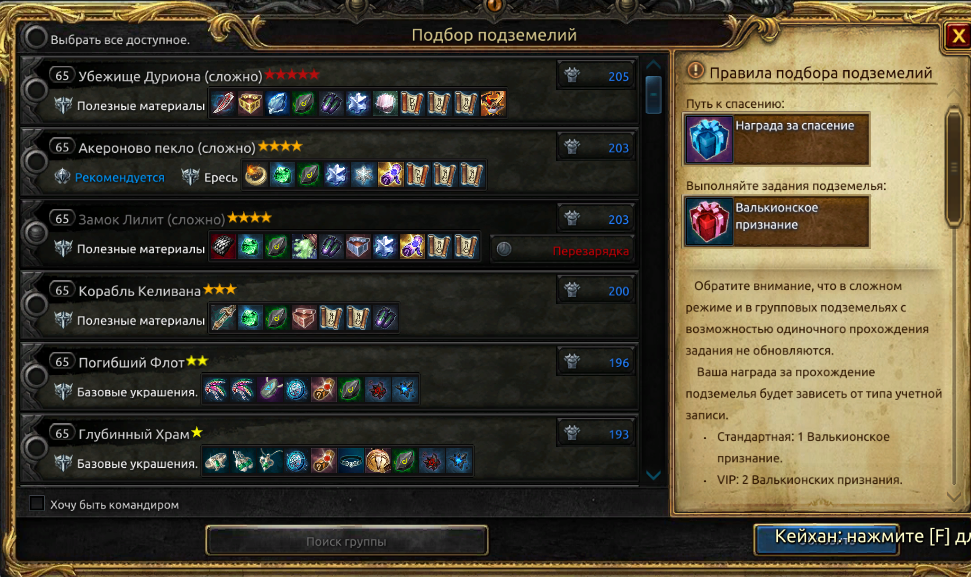The image size is (971, 577).
Task: Click the blue gift box reward icon
Action: (x=709, y=139)
